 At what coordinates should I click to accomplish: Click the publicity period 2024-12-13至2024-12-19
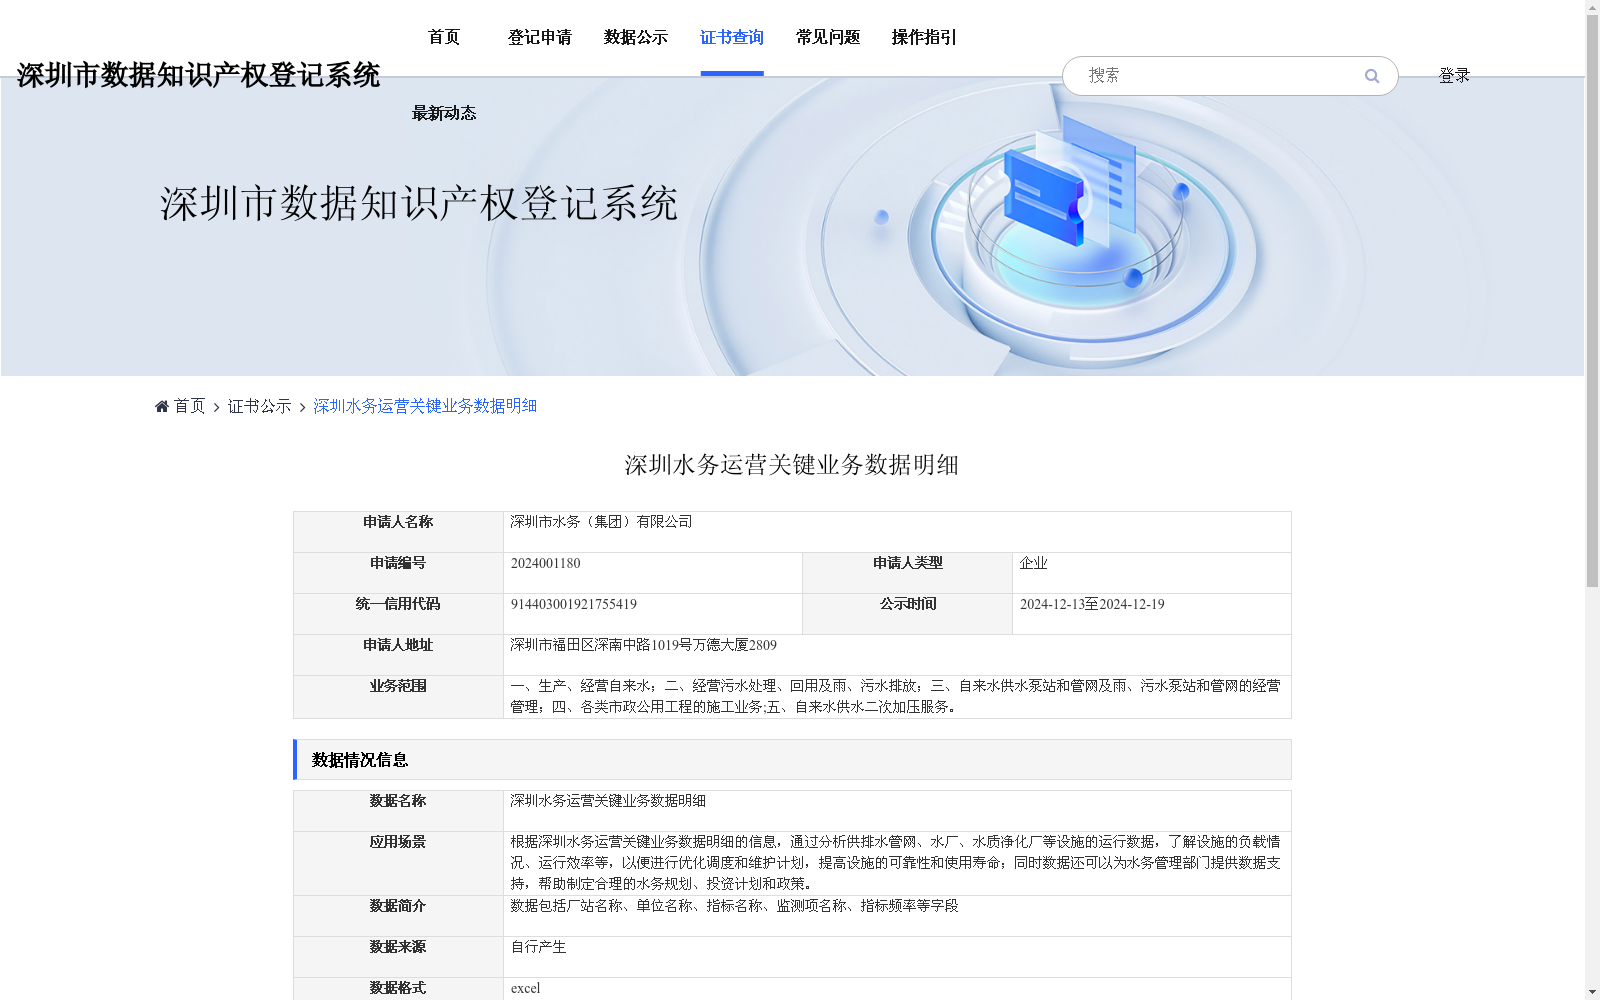coord(1092,604)
